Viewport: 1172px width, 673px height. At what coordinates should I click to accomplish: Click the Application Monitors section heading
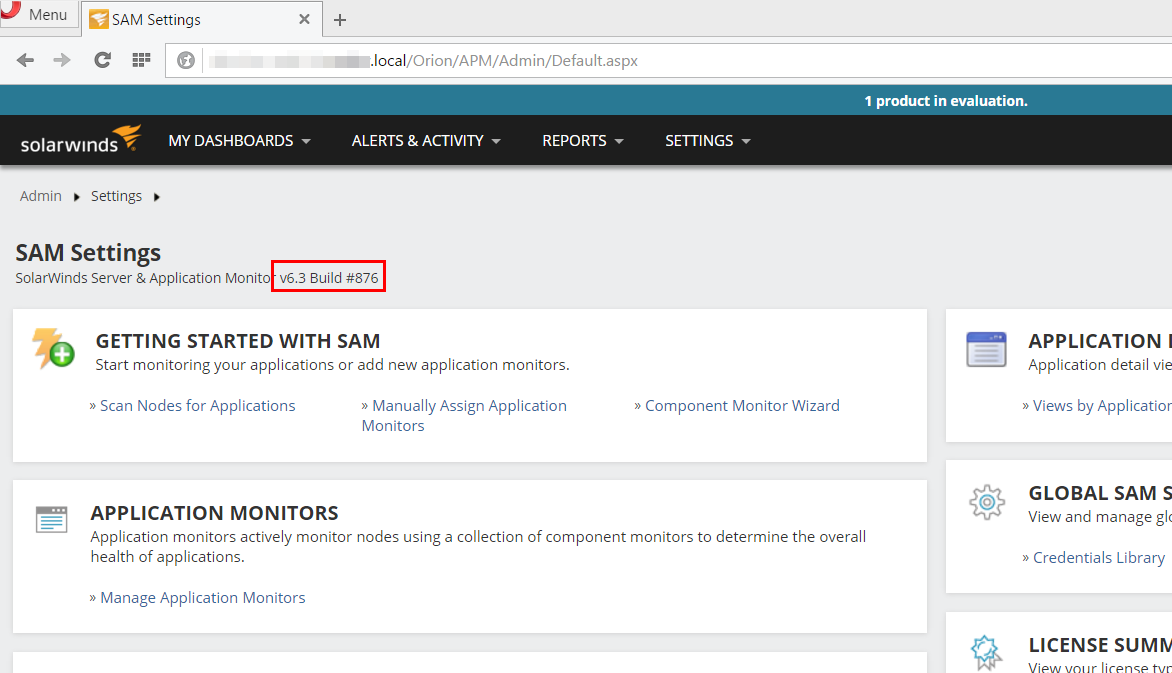pyautogui.click(x=215, y=513)
